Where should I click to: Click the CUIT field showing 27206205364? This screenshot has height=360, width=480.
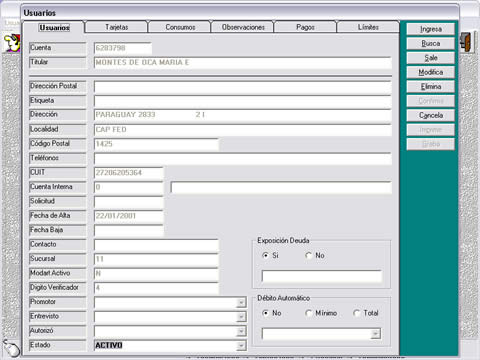tap(129, 173)
